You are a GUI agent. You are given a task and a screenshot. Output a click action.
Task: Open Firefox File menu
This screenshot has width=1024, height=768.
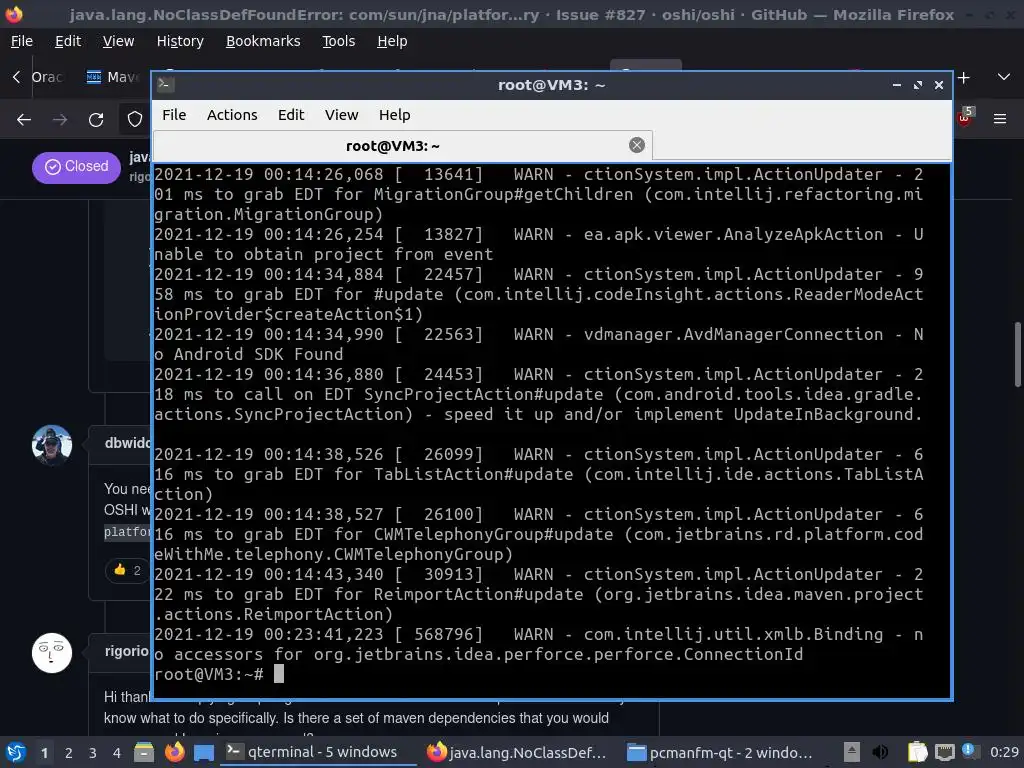pos(22,41)
